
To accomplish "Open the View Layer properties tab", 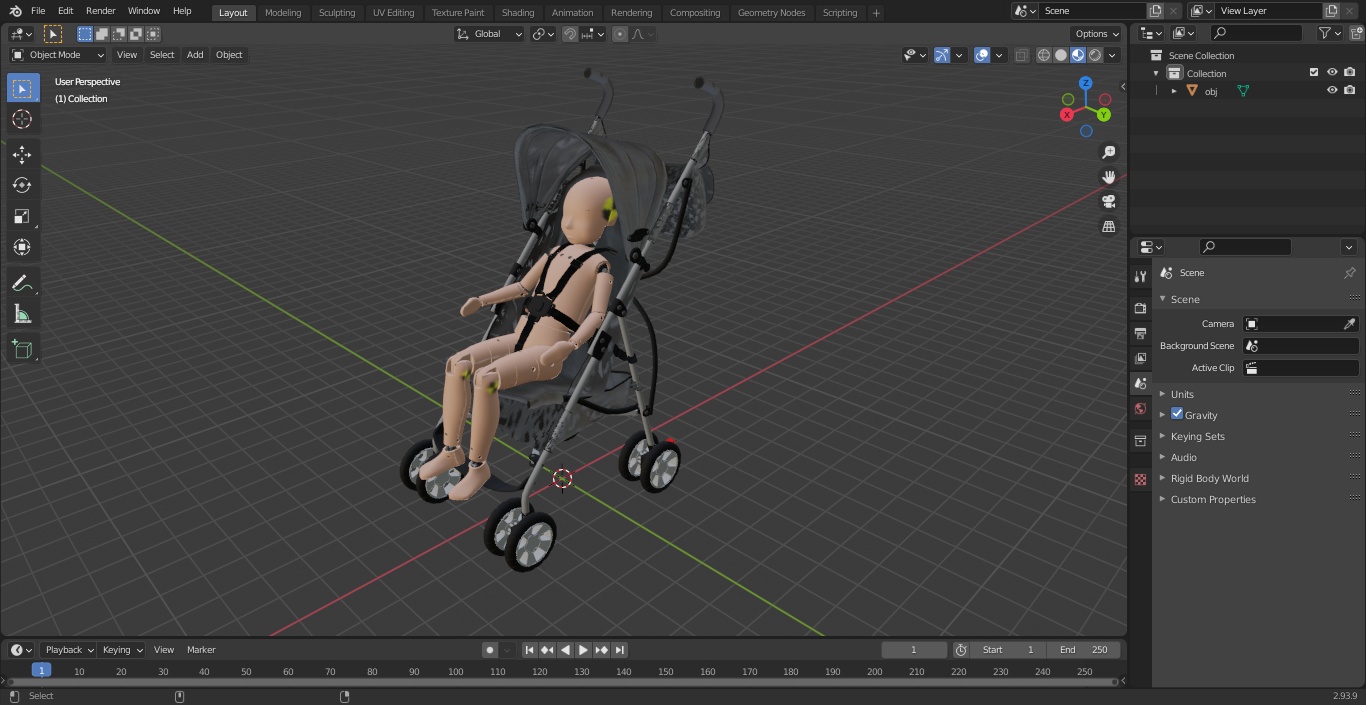I will (1140, 358).
